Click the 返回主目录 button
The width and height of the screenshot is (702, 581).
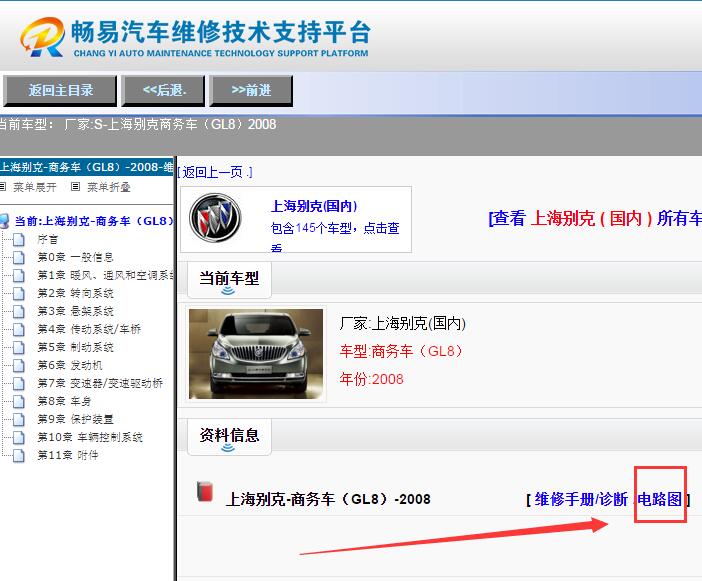[60, 90]
